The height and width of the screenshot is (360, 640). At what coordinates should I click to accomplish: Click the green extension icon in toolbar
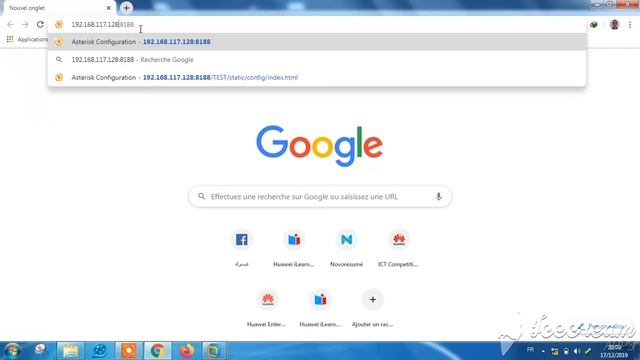tap(593, 24)
